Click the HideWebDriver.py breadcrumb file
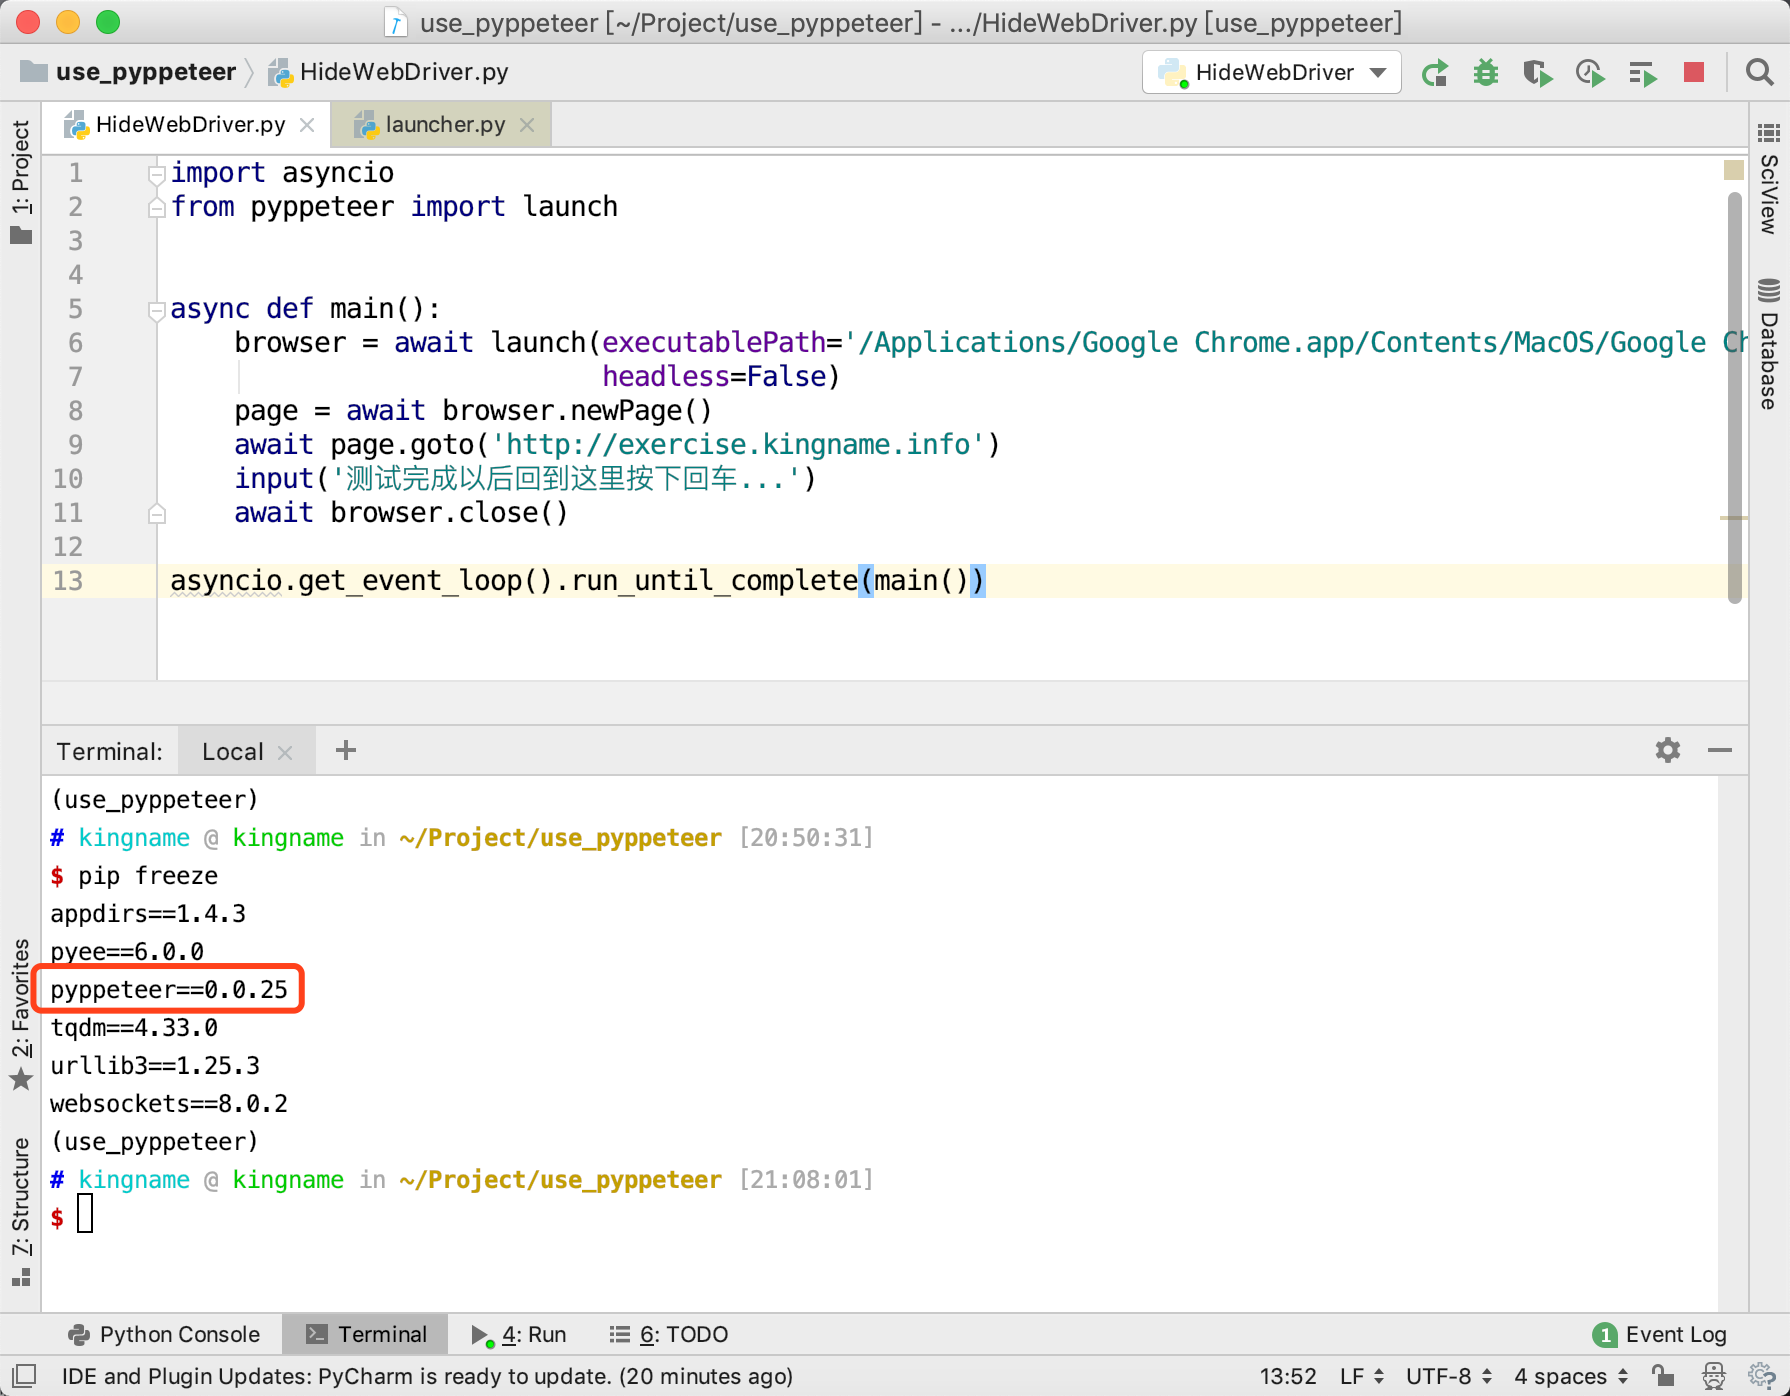This screenshot has width=1790, height=1396. (390, 72)
